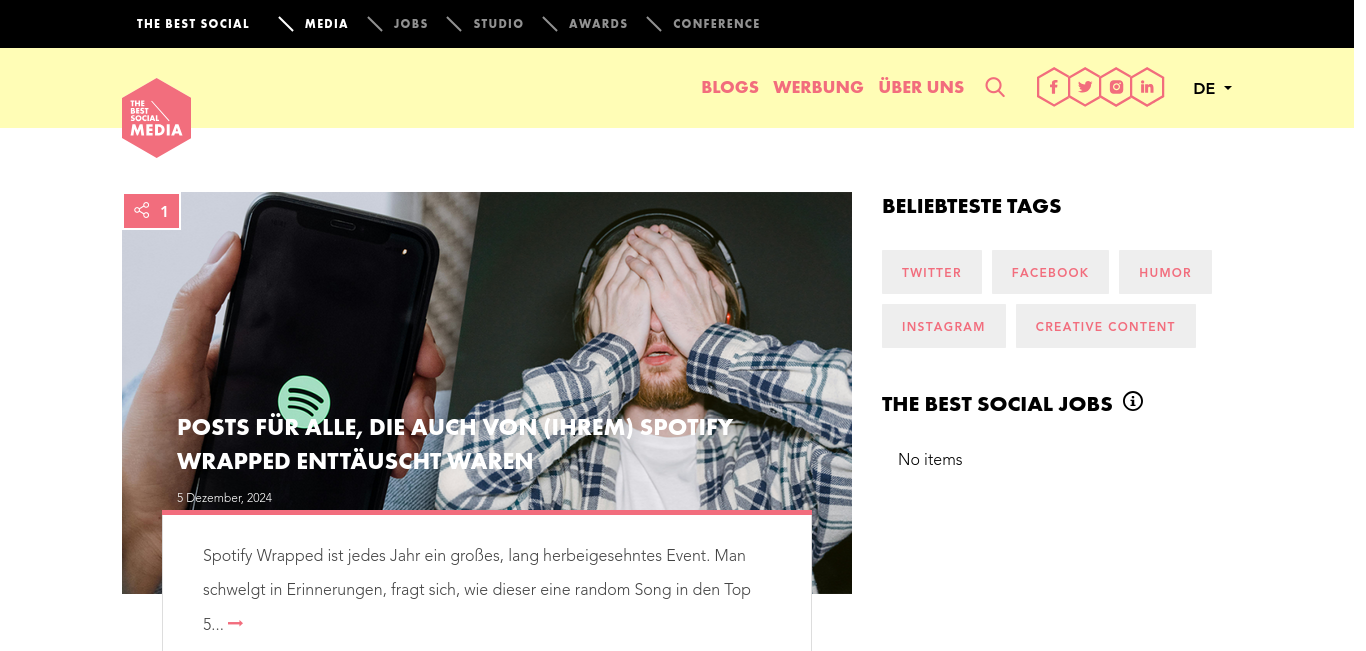Screen dimensions: 1366x651
Task: Open the Werbung menu item
Action: 818,87
